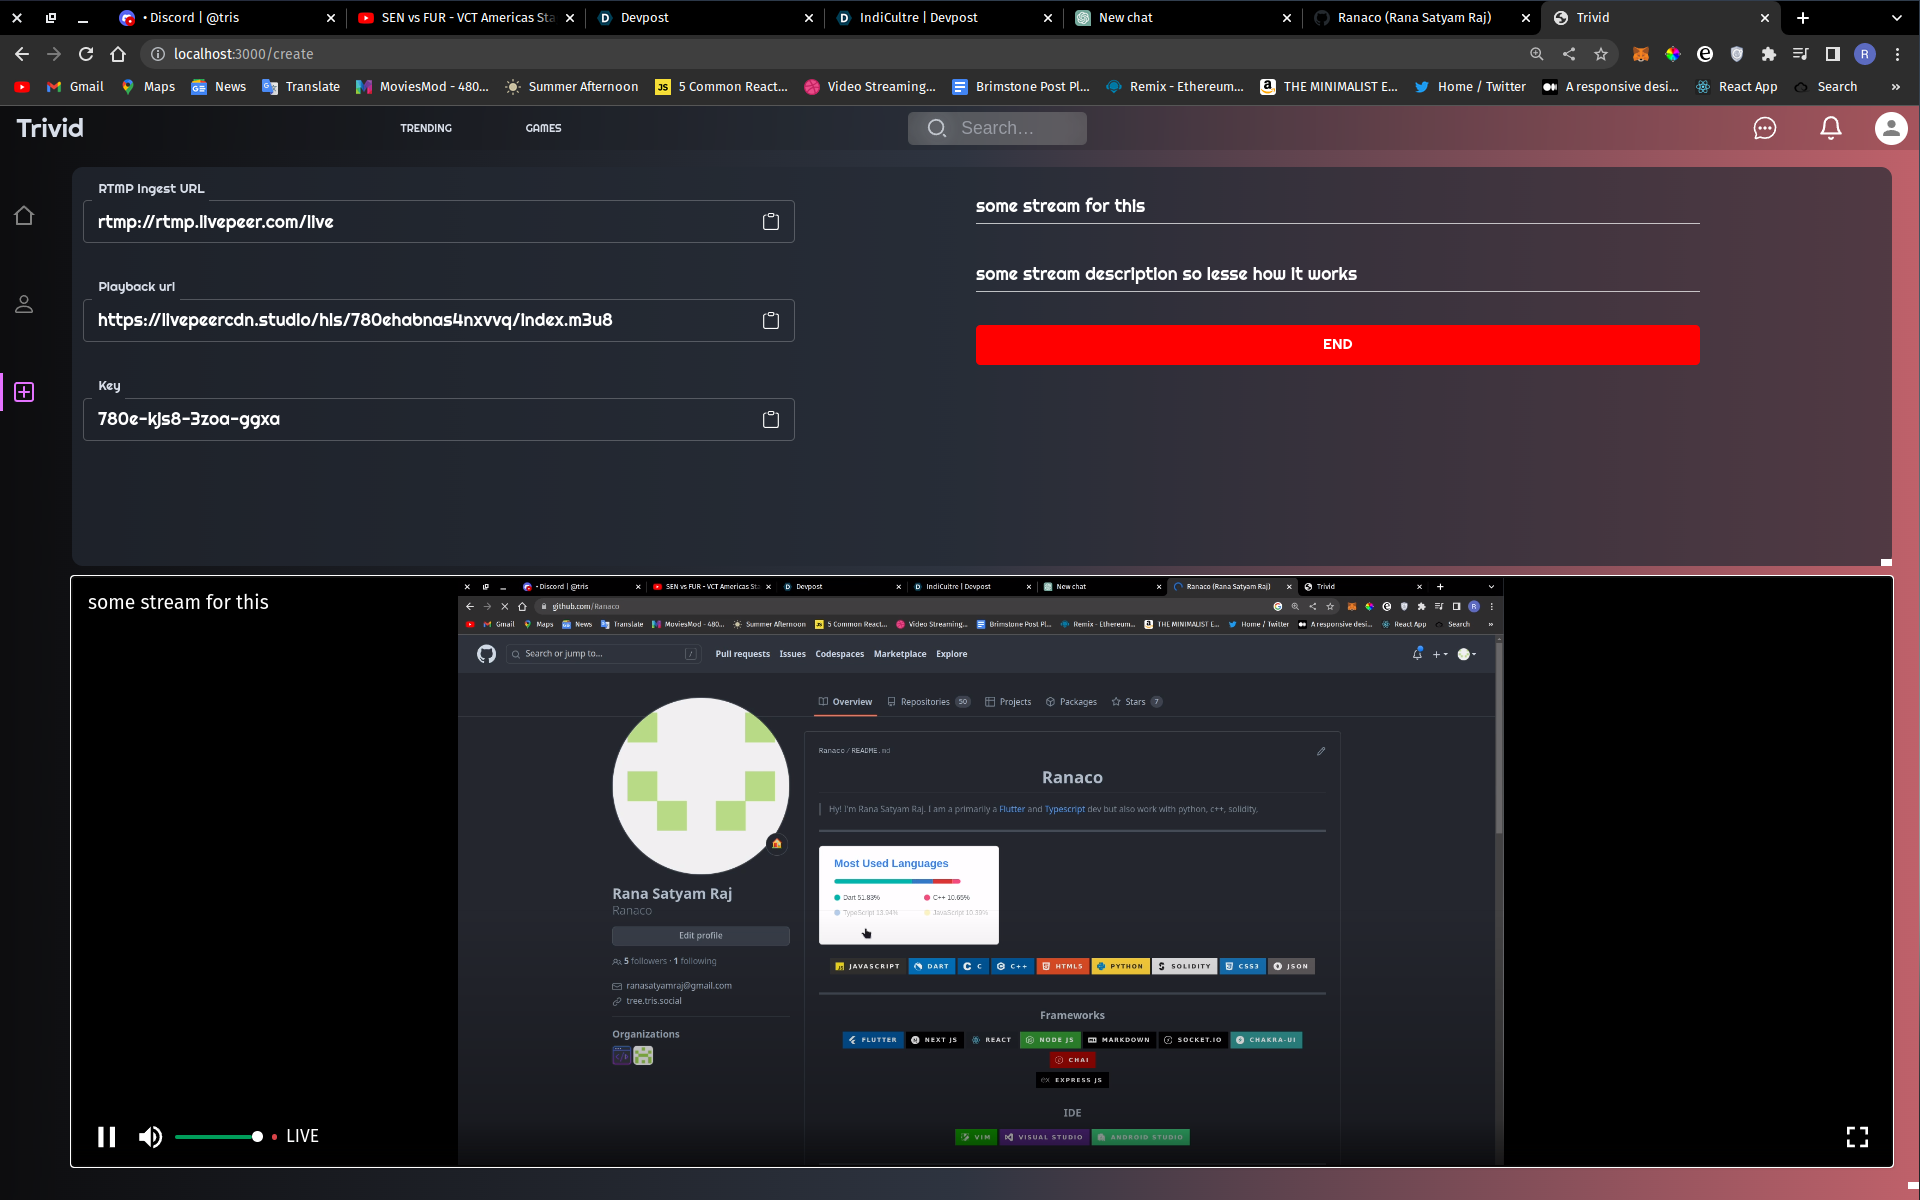1920x1200 pixels.
Task: Click the create stream plus icon
Action: point(24,392)
